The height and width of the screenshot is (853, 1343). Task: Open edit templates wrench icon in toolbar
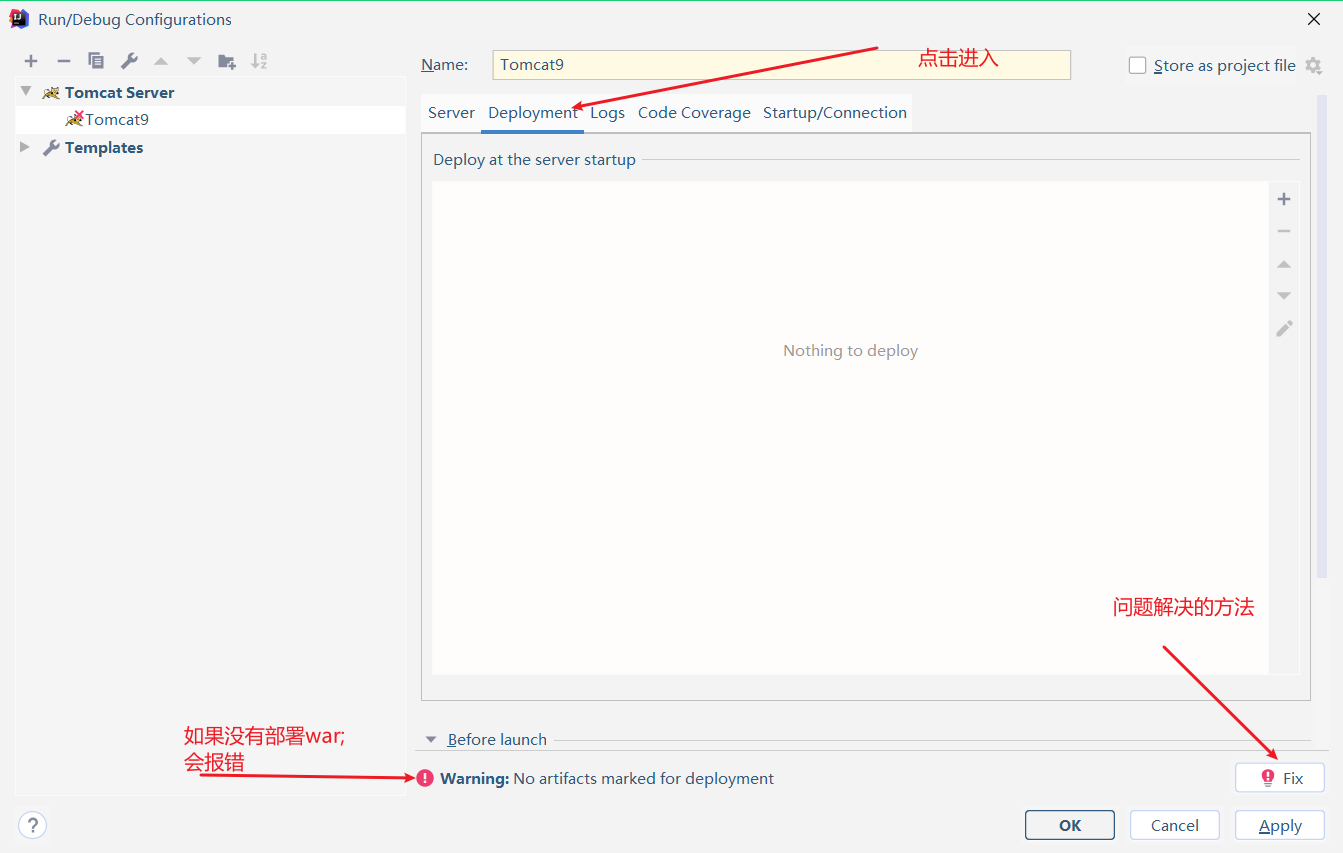click(129, 61)
